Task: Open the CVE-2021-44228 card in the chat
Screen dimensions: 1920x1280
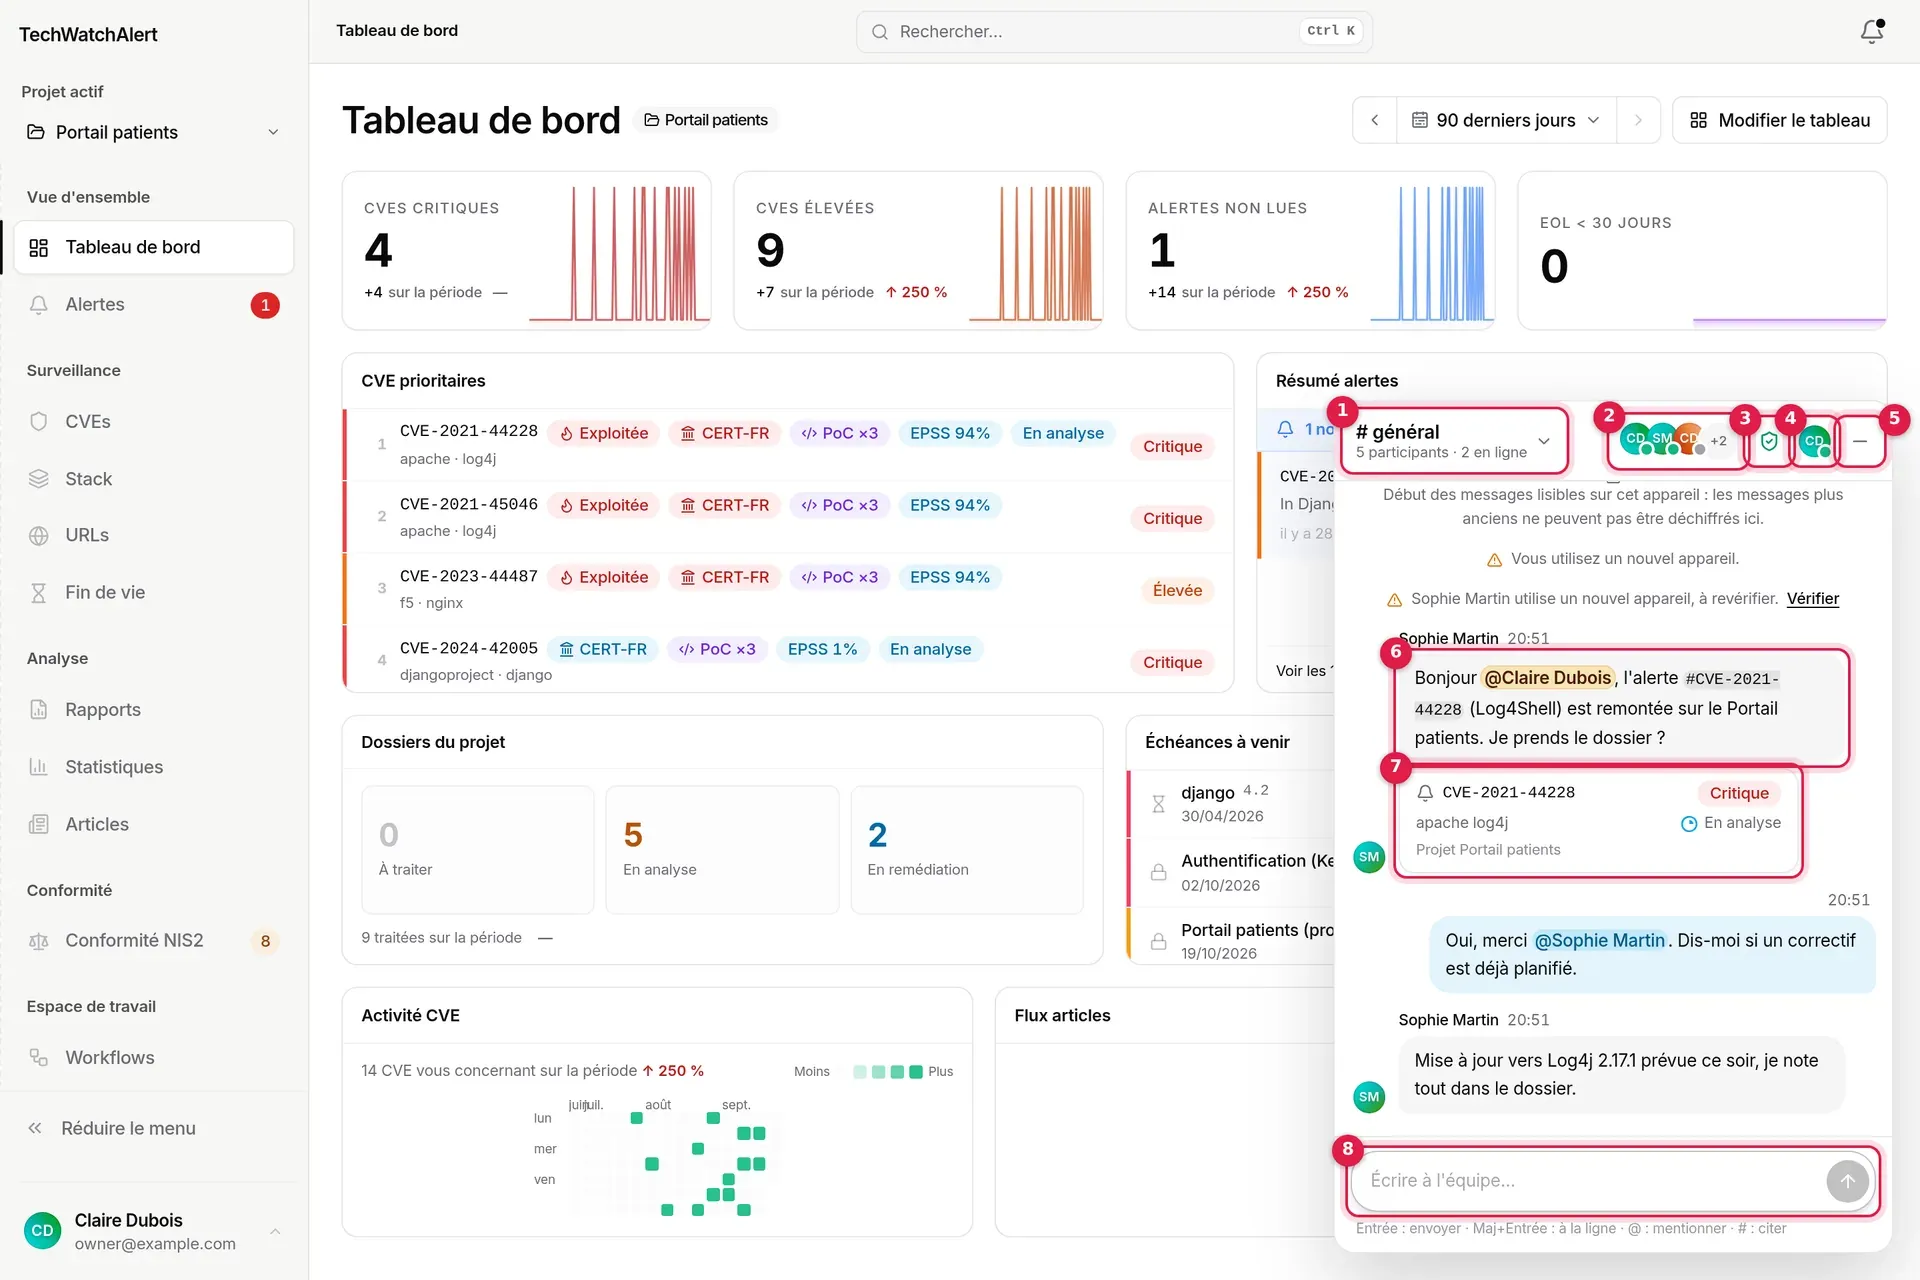Action: (x=1598, y=820)
